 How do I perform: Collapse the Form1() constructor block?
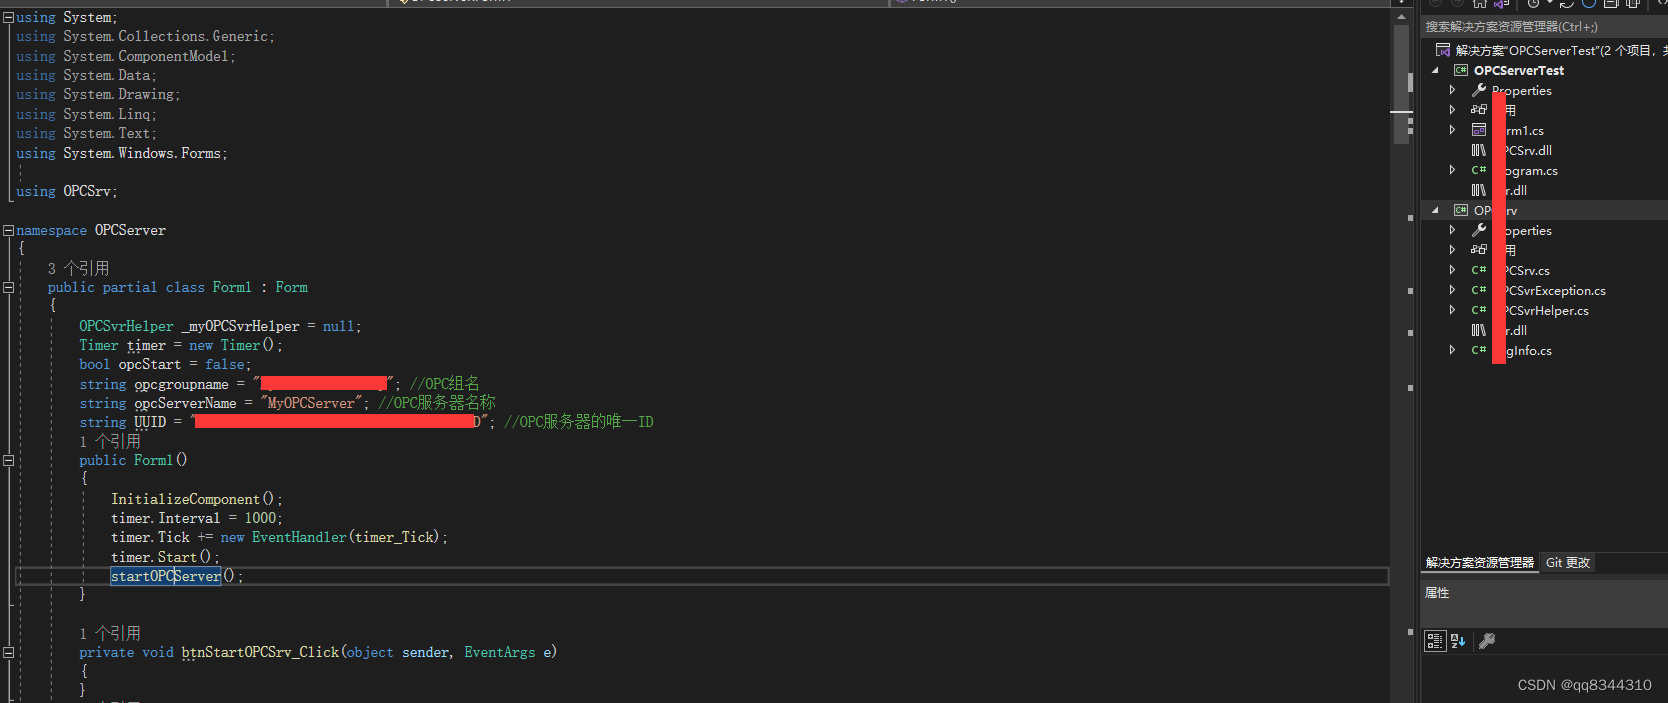tap(8, 460)
